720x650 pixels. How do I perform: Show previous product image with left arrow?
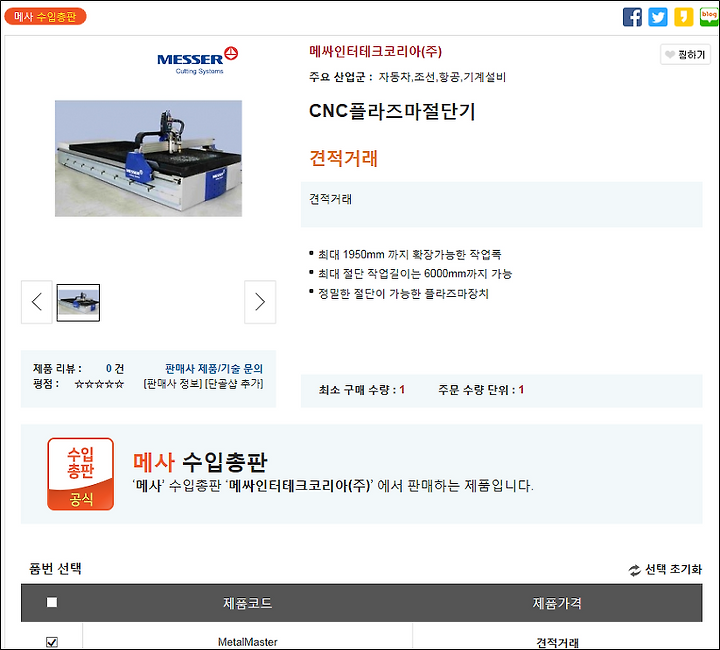(x=37, y=302)
